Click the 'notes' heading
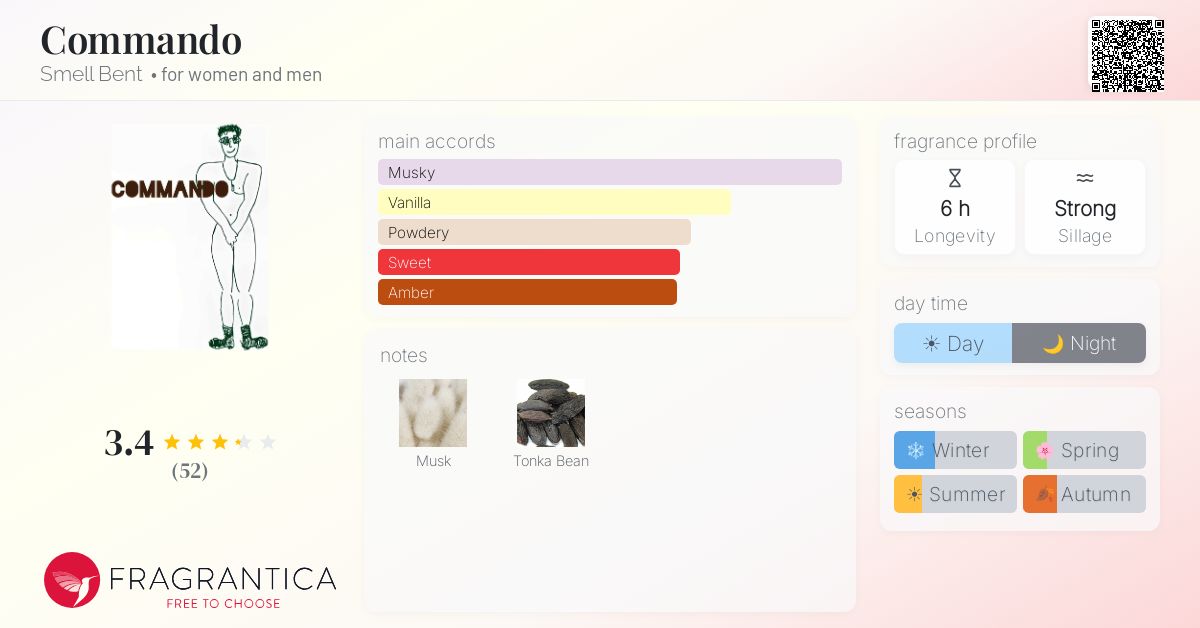The image size is (1200, 628). (x=404, y=355)
